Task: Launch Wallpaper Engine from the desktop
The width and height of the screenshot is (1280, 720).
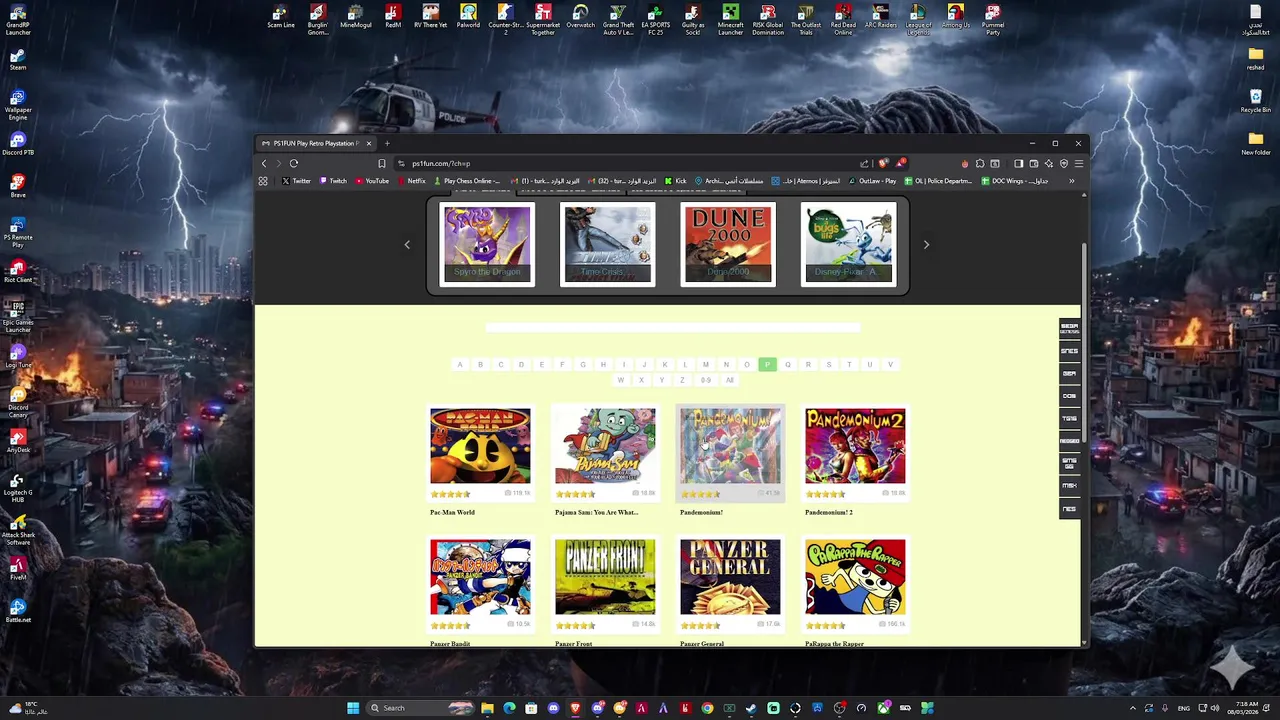Action: click(18, 105)
